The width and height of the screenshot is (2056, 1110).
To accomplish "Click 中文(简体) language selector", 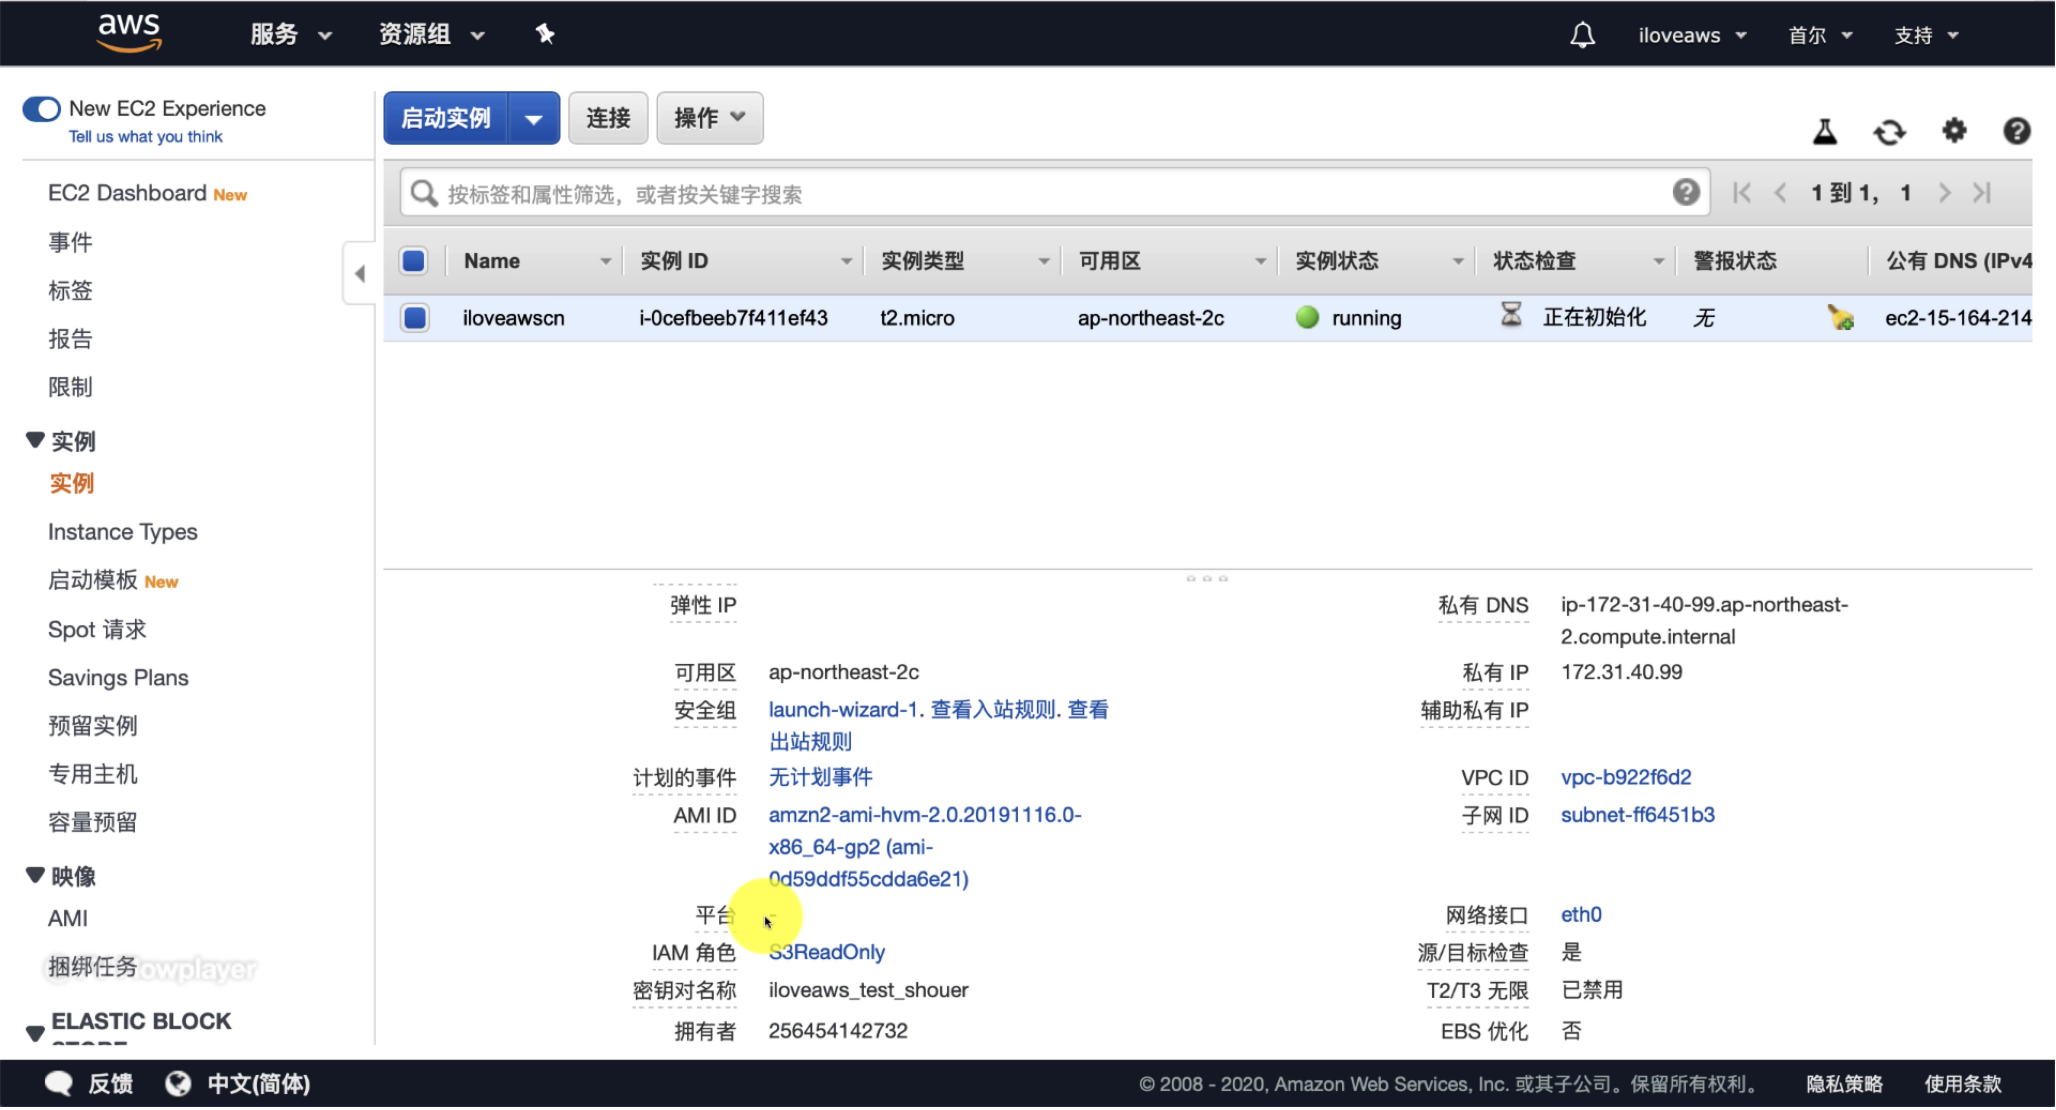I will tap(259, 1083).
